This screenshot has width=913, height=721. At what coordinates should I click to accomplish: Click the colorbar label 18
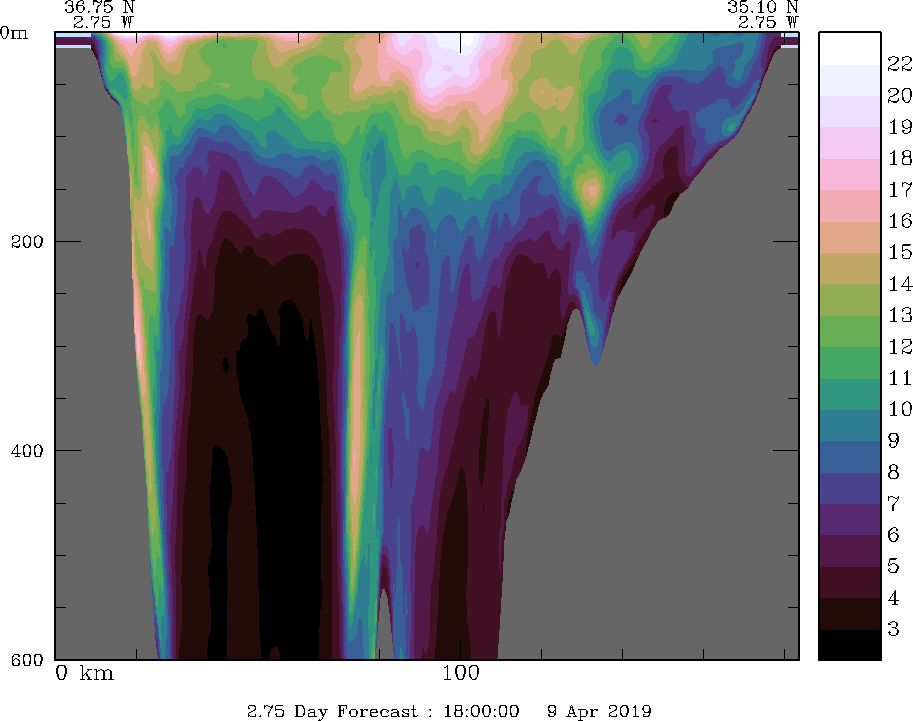tap(900, 158)
